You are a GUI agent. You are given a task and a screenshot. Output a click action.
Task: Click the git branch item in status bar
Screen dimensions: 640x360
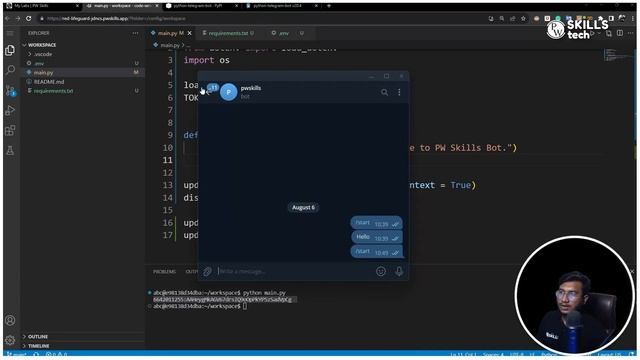[x=17, y=354]
